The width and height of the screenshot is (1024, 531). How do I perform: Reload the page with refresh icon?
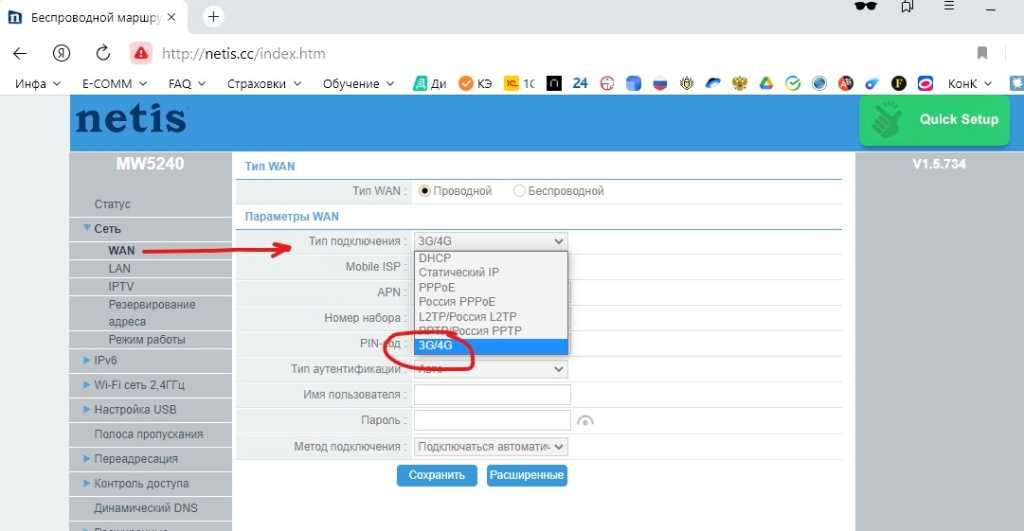pyautogui.click(x=103, y=53)
